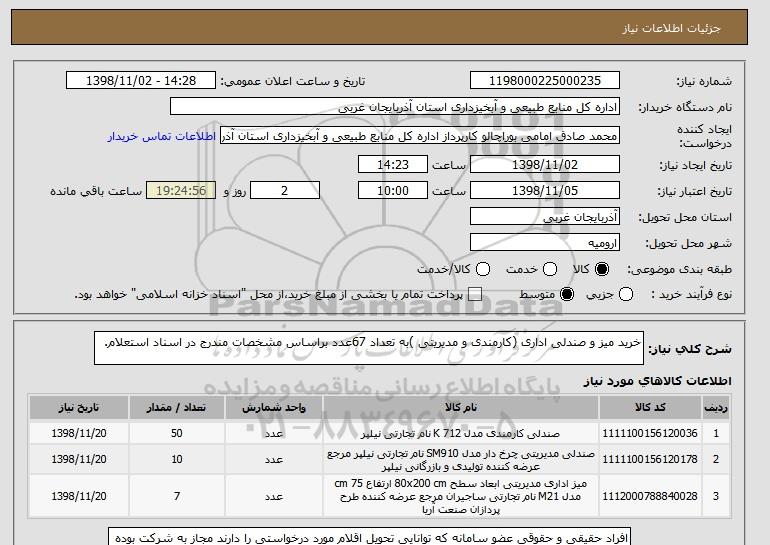Screen dimensions: 770x545
Task: Select the کالا/خدمت radio button
Action: point(483,269)
